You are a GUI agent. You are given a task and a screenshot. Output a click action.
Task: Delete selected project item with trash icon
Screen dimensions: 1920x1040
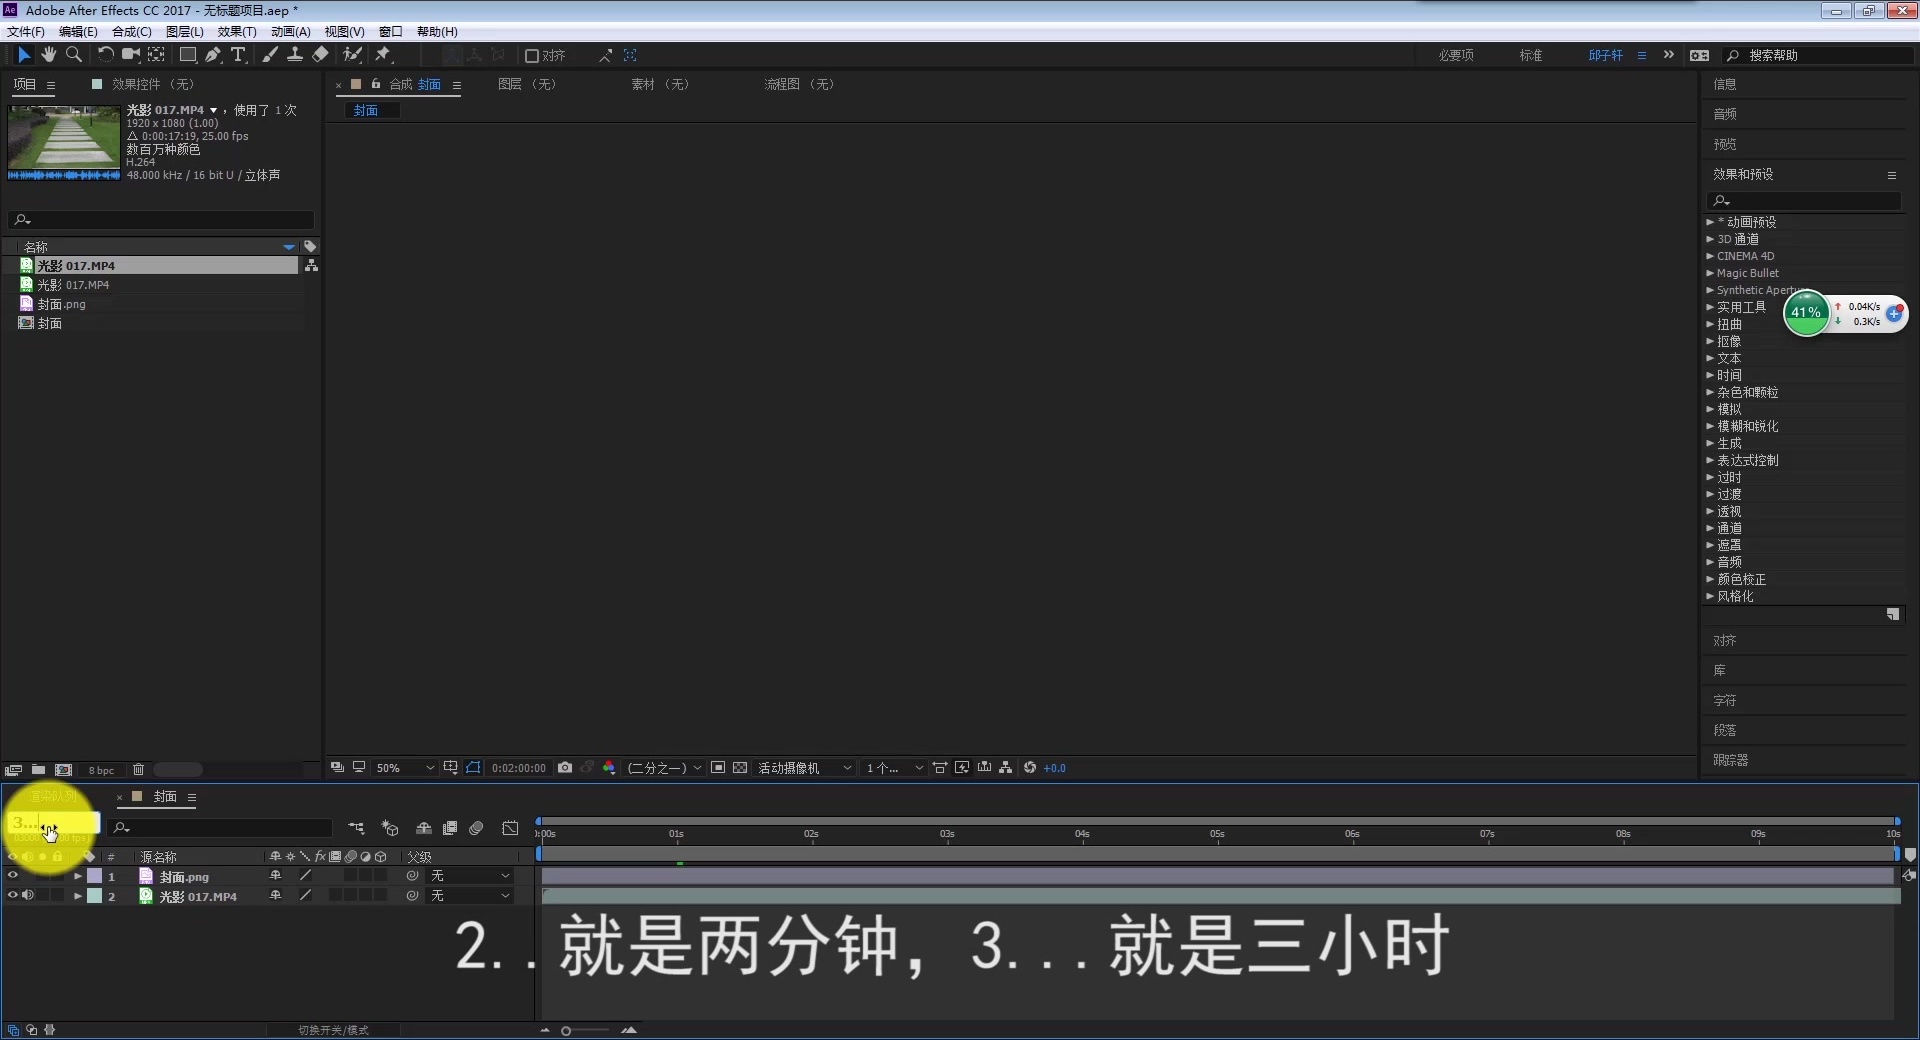click(x=138, y=770)
